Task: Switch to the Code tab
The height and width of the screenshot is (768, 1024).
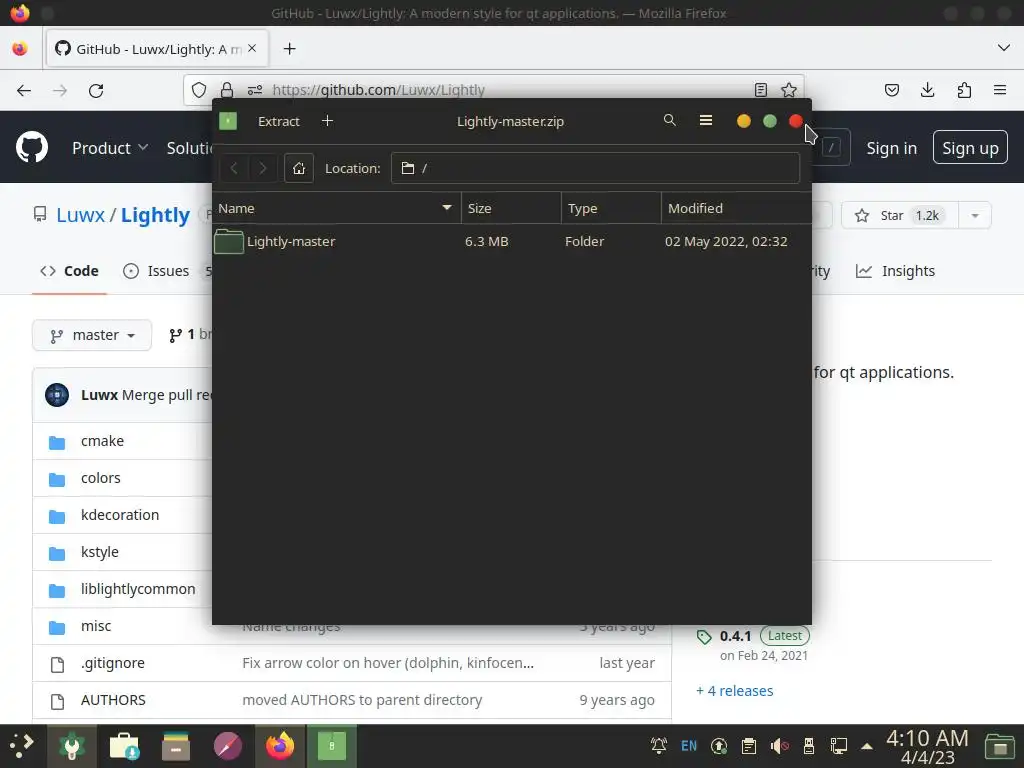Action: pyautogui.click(x=69, y=271)
